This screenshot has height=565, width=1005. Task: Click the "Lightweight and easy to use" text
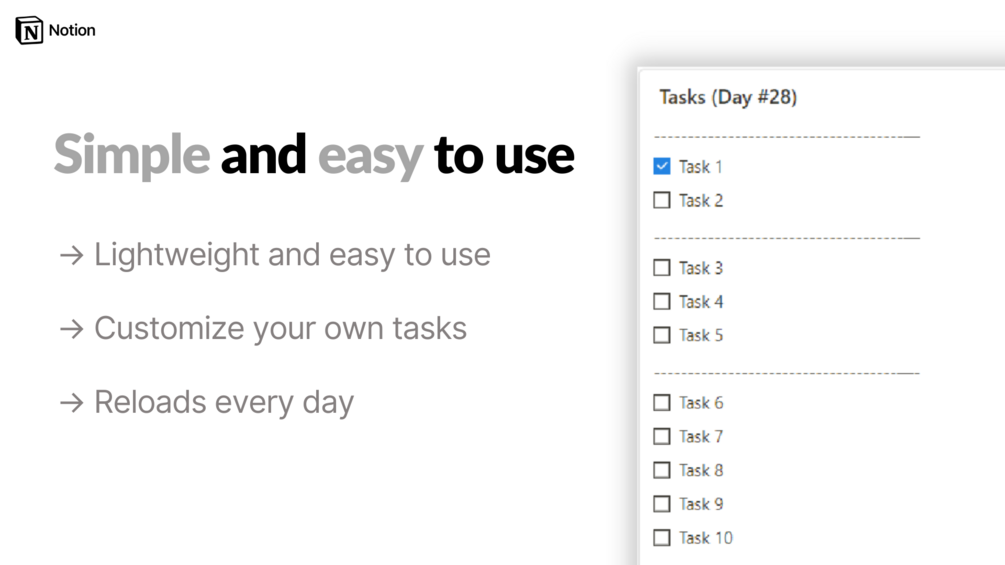tap(292, 255)
